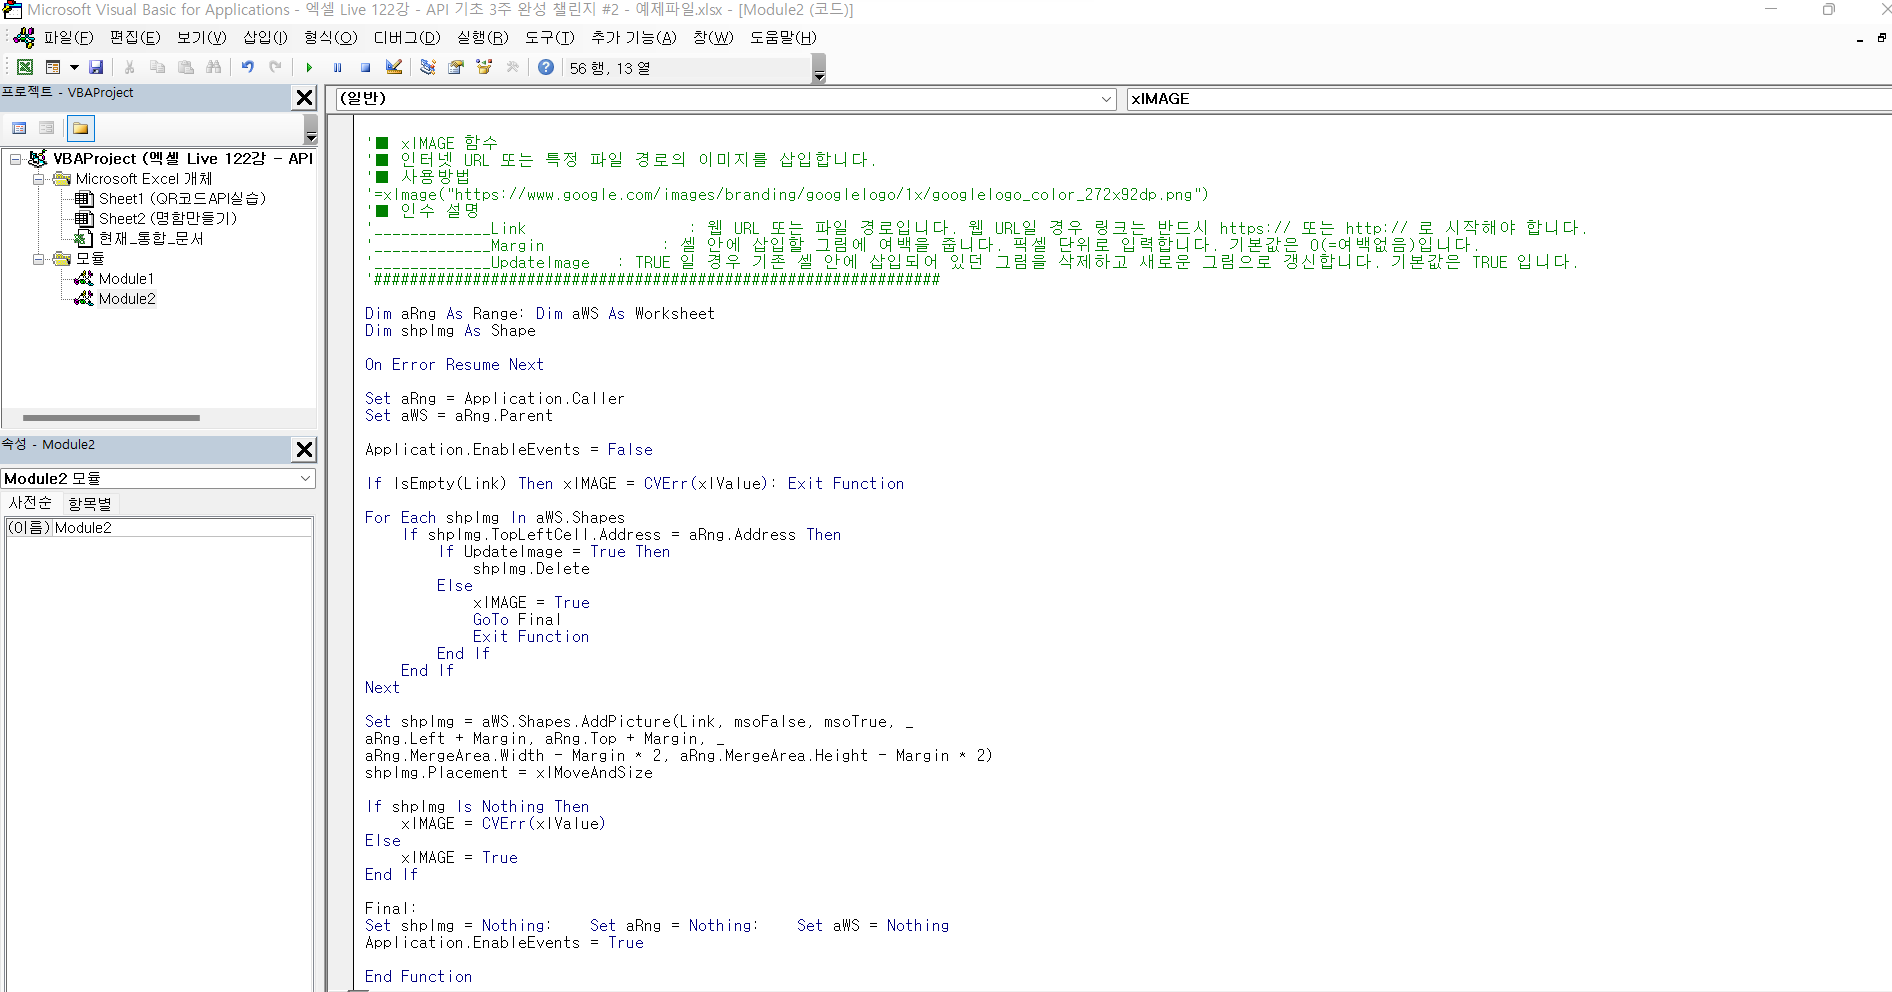
Task: Select the Microsoft Excel 개체 folder label
Action: (x=144, y=179)
